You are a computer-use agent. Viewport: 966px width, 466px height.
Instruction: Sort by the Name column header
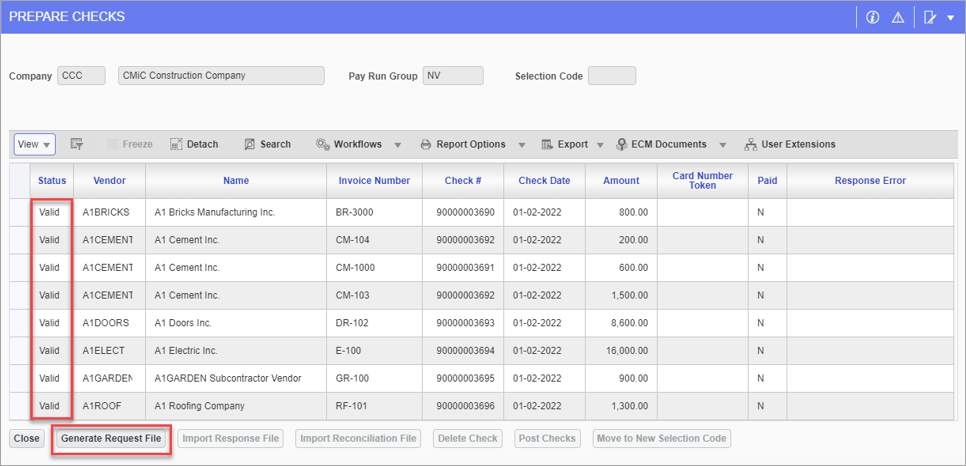pyautogui.click(x=236, y=181)
